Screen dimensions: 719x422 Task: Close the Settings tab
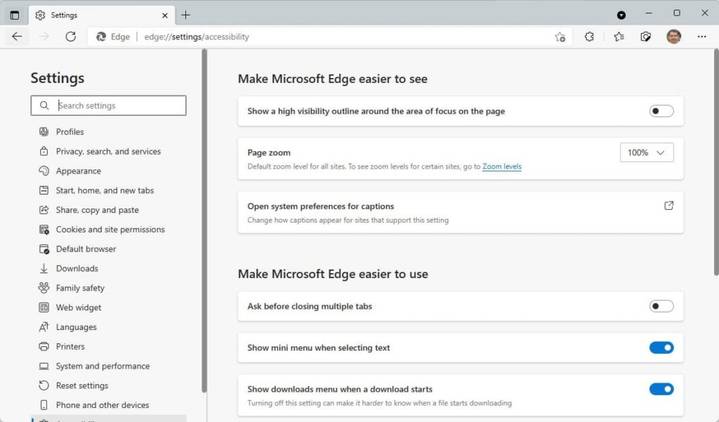[165, 16]
